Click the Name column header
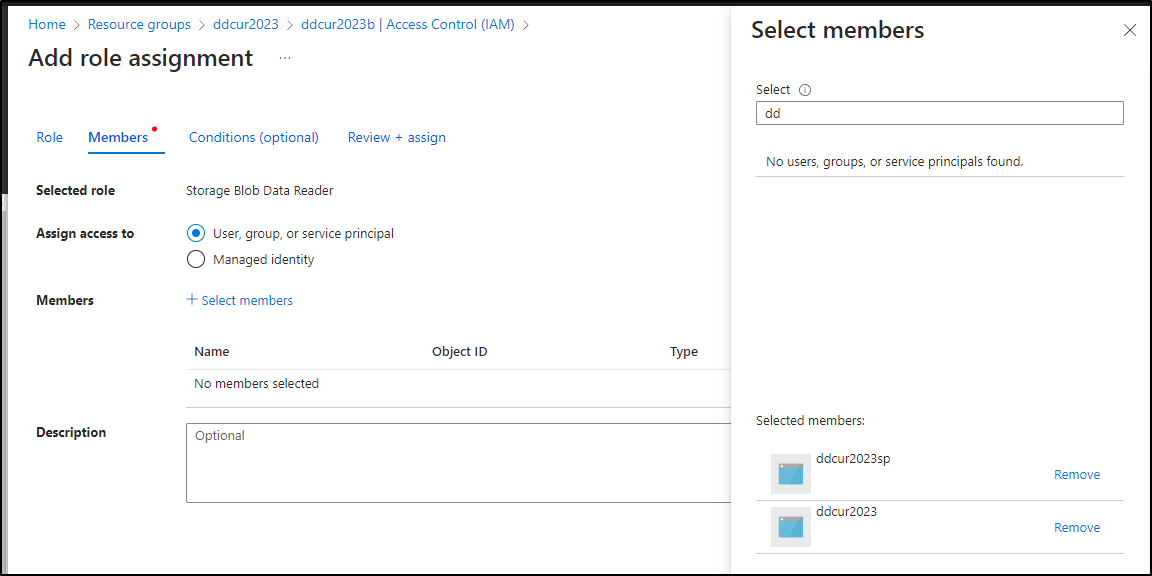Screen dimensions: 1152x576 point(212,352)
